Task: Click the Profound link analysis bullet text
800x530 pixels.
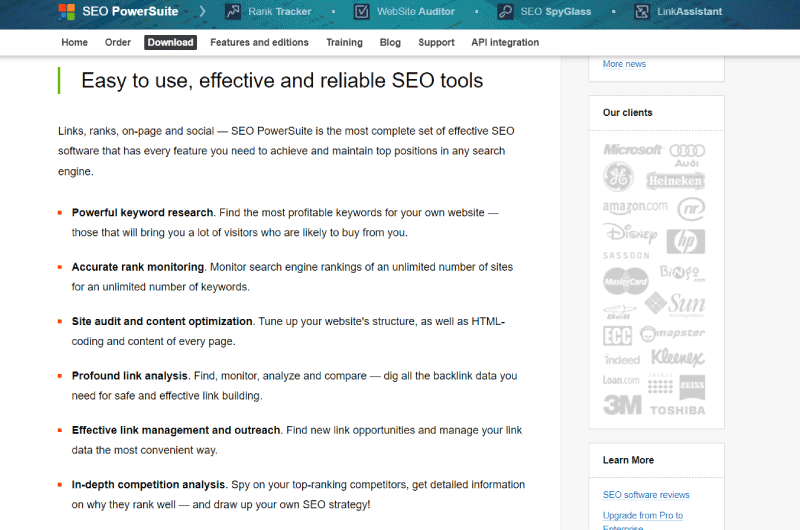Action: 130,376
